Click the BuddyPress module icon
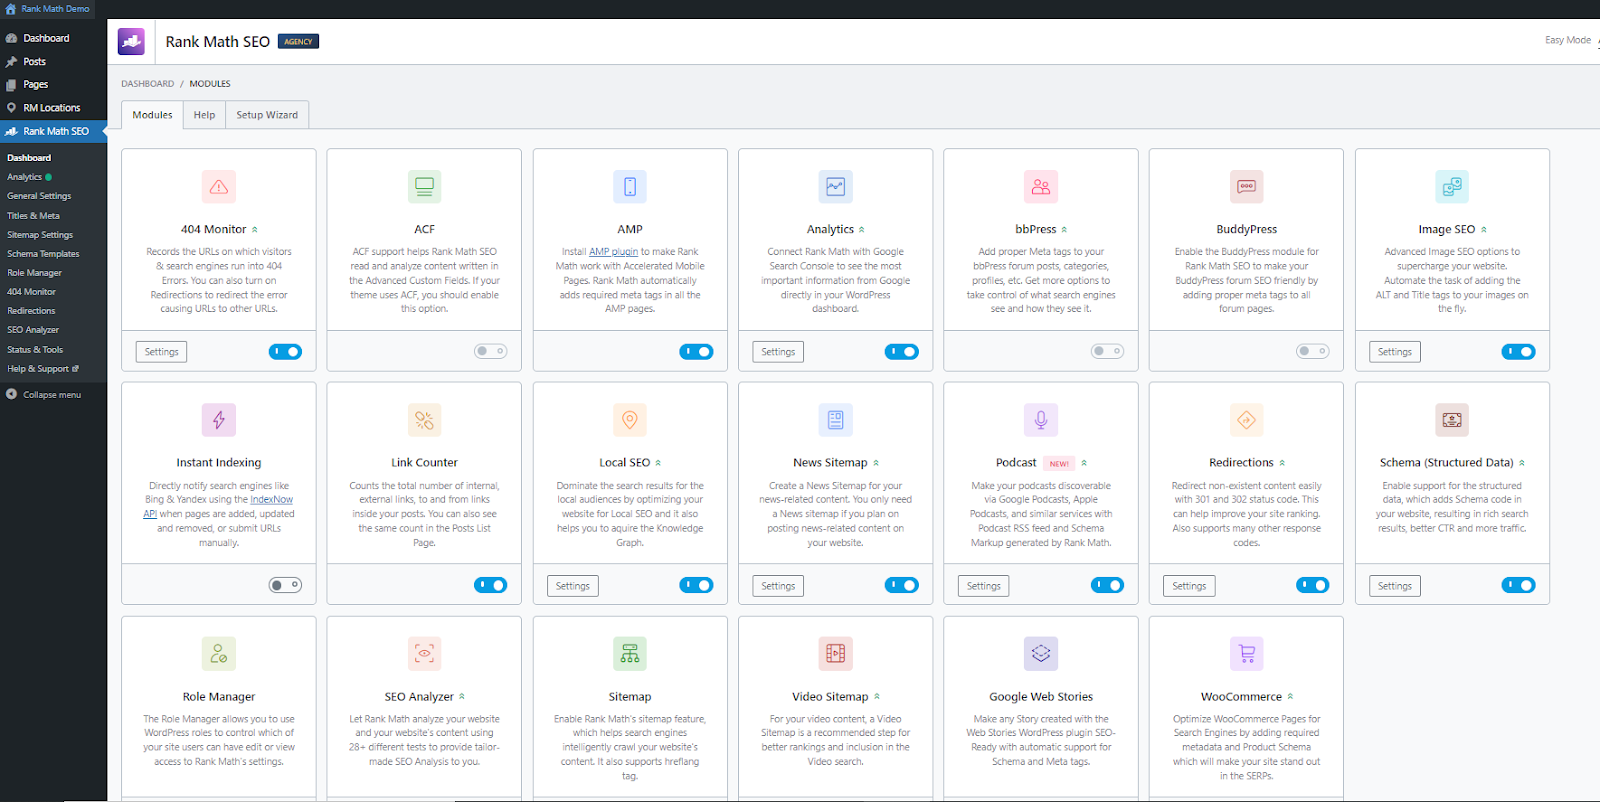The width and height of the screenshot is (1600, 802). click(x=1246, y=187)
